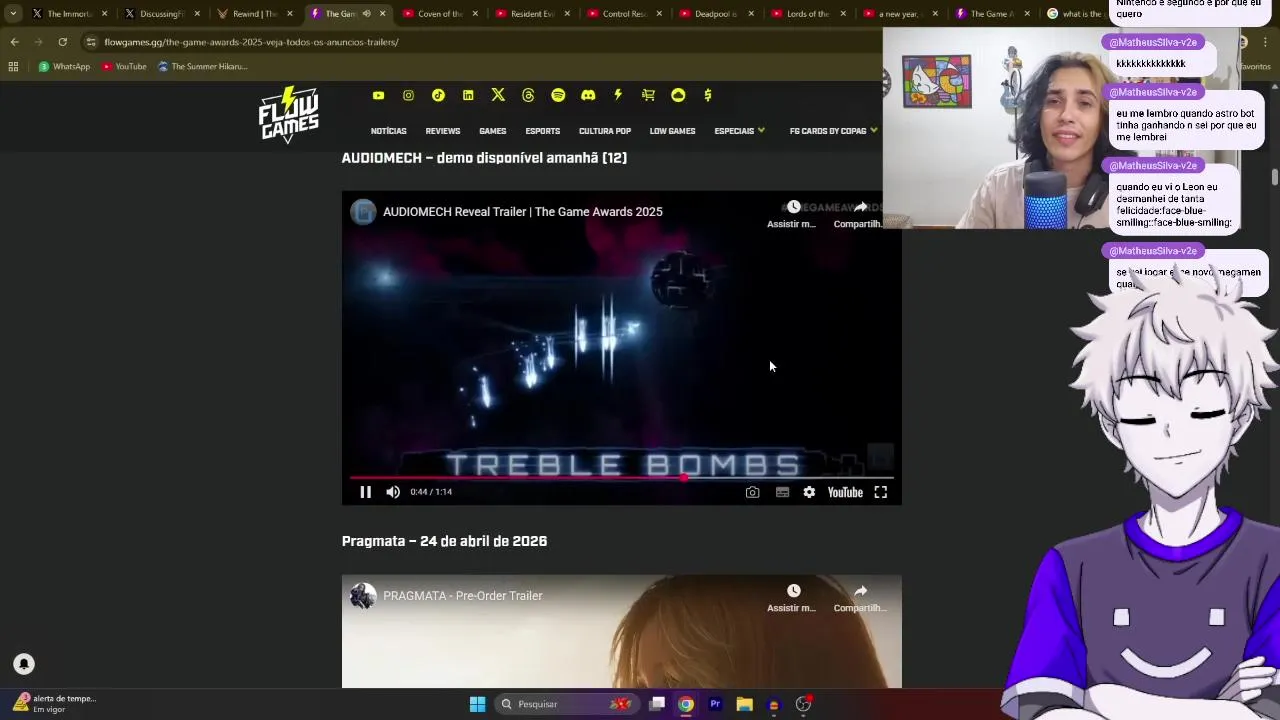Reload the page

click(62, 42)
